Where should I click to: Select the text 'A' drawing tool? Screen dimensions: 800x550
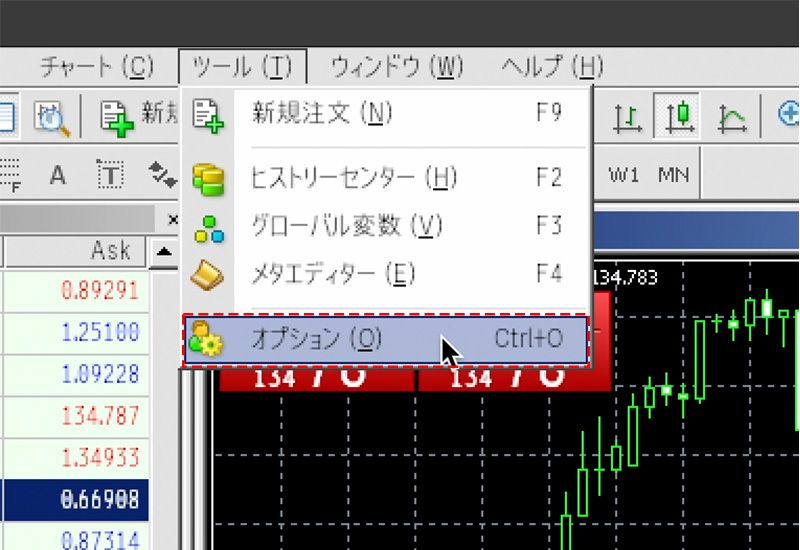pyautogui.click(x=58, y=176)
